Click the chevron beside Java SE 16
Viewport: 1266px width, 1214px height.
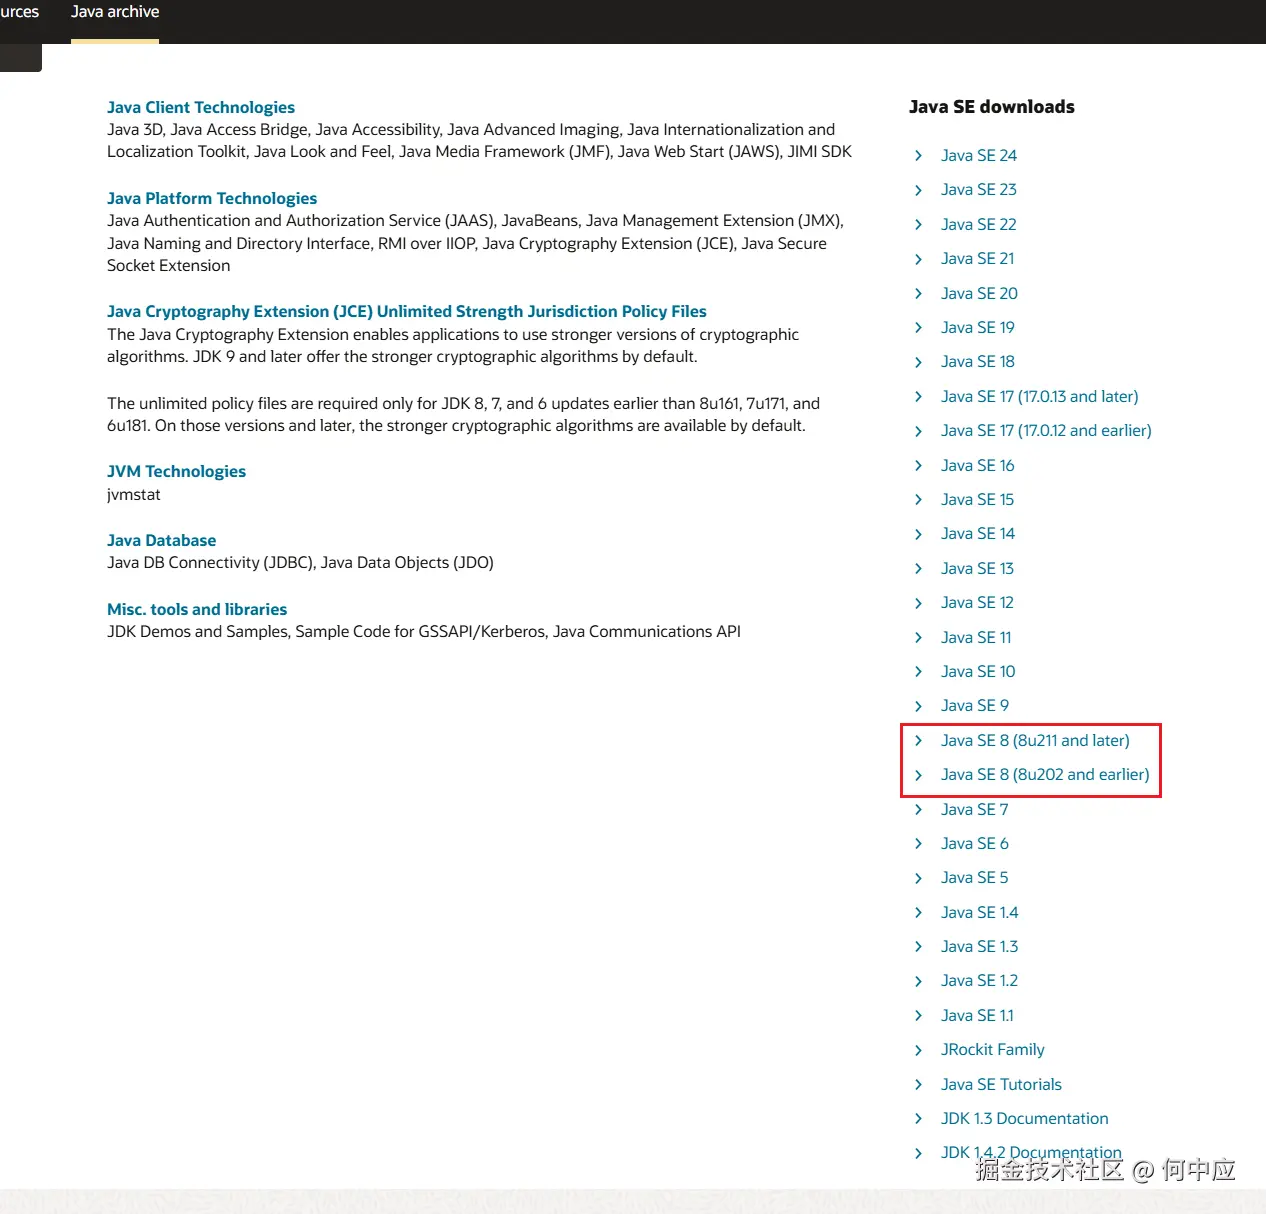(x=918, y=465)
